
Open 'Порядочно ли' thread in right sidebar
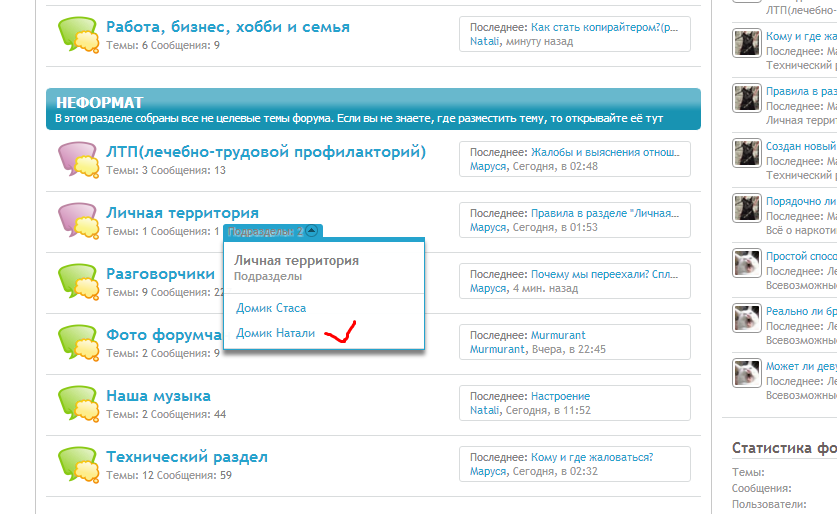pyautogui.click(x=800, y=201)
